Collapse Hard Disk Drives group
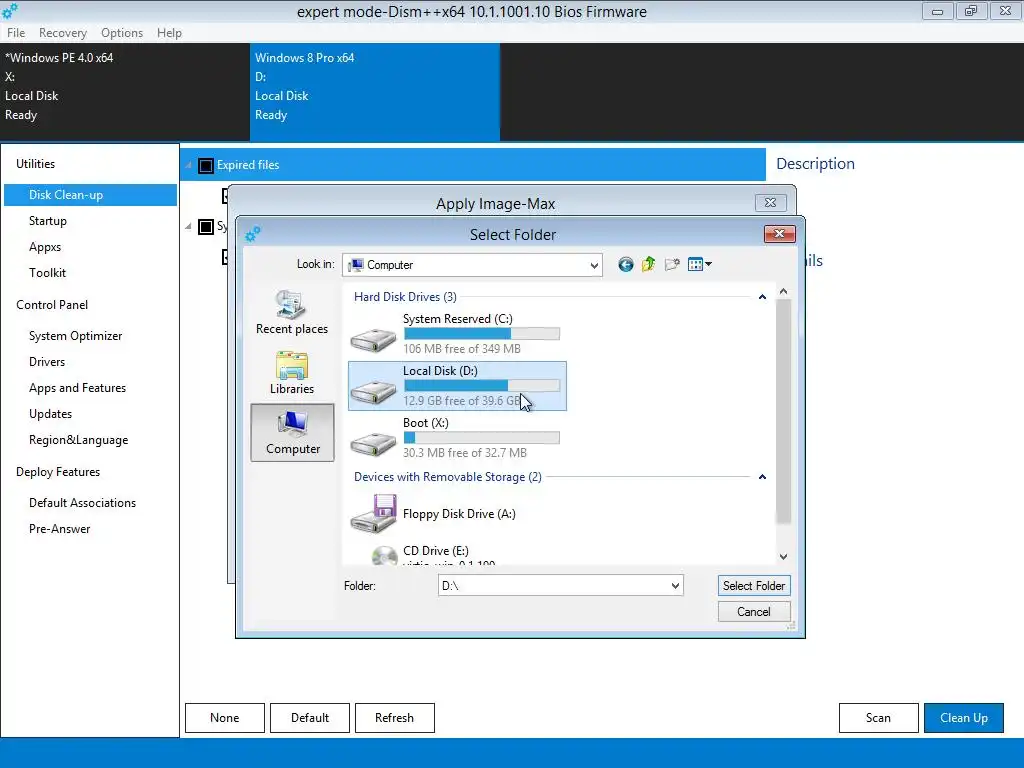Viewport: 1024px width, 768px height. (x=762, y=297)
